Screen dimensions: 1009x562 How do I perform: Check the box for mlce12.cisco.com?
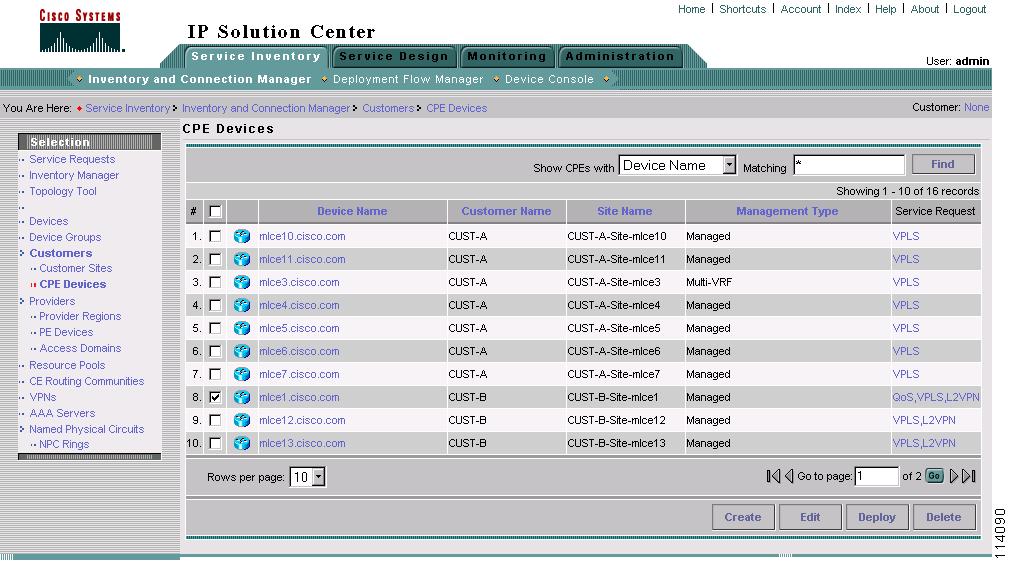216,420
